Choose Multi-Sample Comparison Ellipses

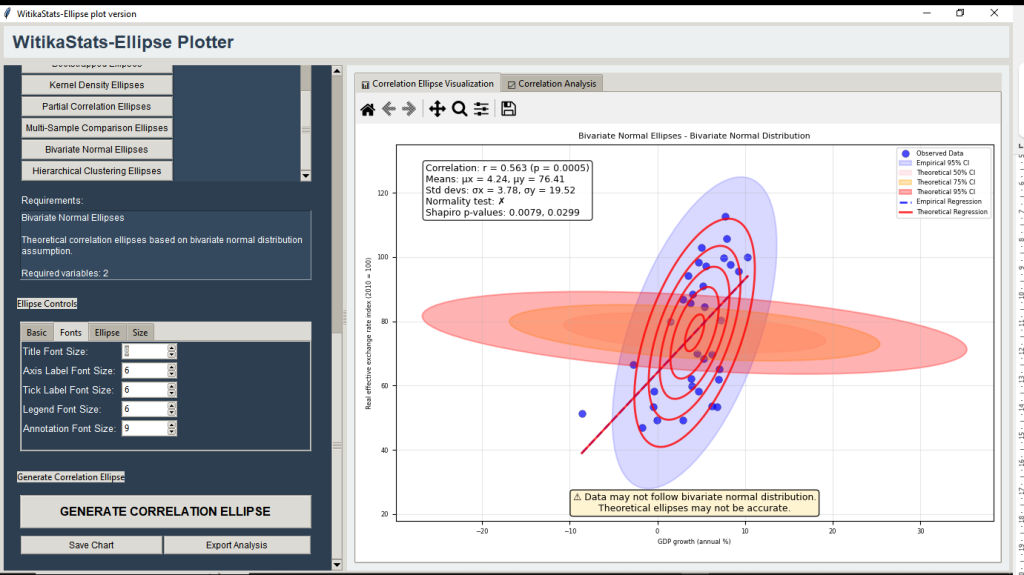[x=97, y=128]
